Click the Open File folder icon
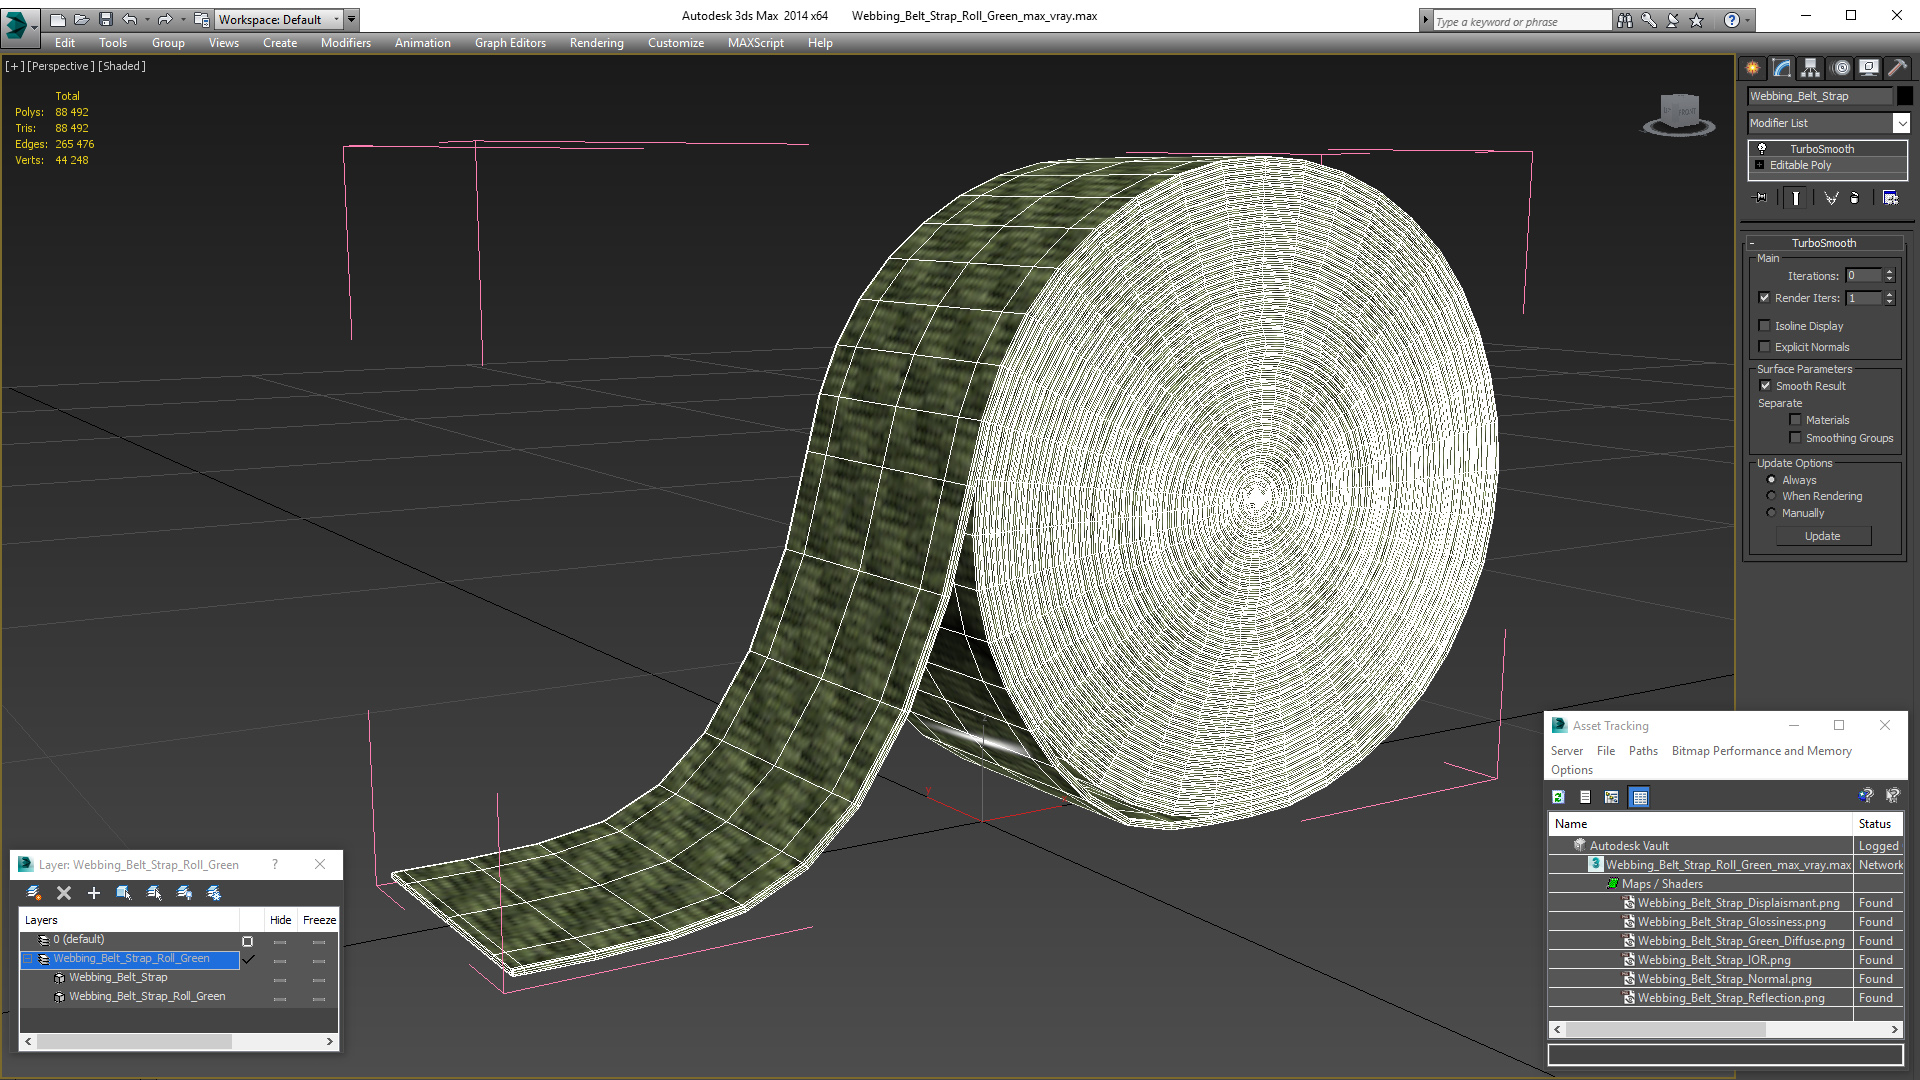 pyautogui.click(x=81, y=19)
